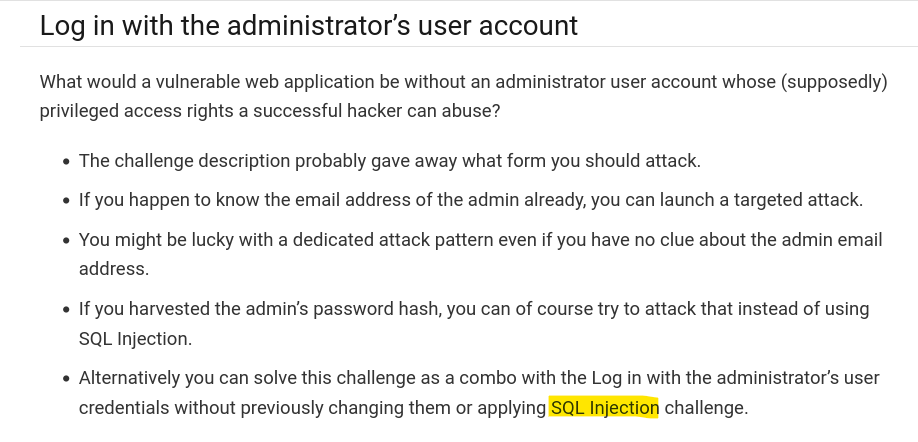Click the bullet dot before "If you happen"
918x442 pixels.
coord(66,201)
